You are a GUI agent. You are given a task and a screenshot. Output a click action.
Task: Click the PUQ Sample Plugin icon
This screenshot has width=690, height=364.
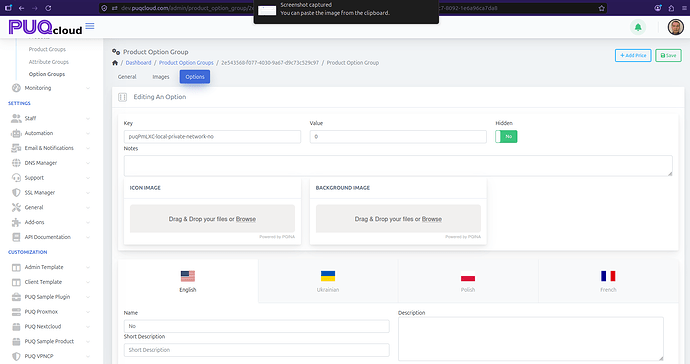[16, 297]
